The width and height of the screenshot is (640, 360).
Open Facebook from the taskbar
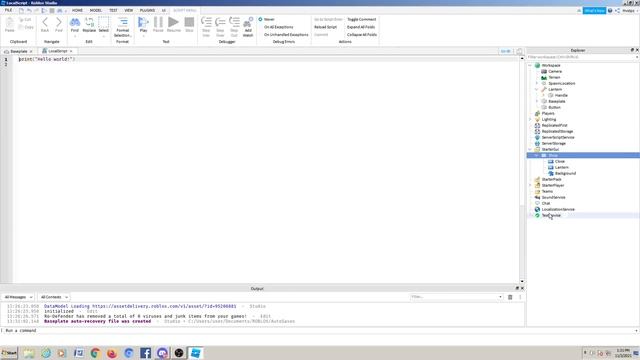coord(145,353)
